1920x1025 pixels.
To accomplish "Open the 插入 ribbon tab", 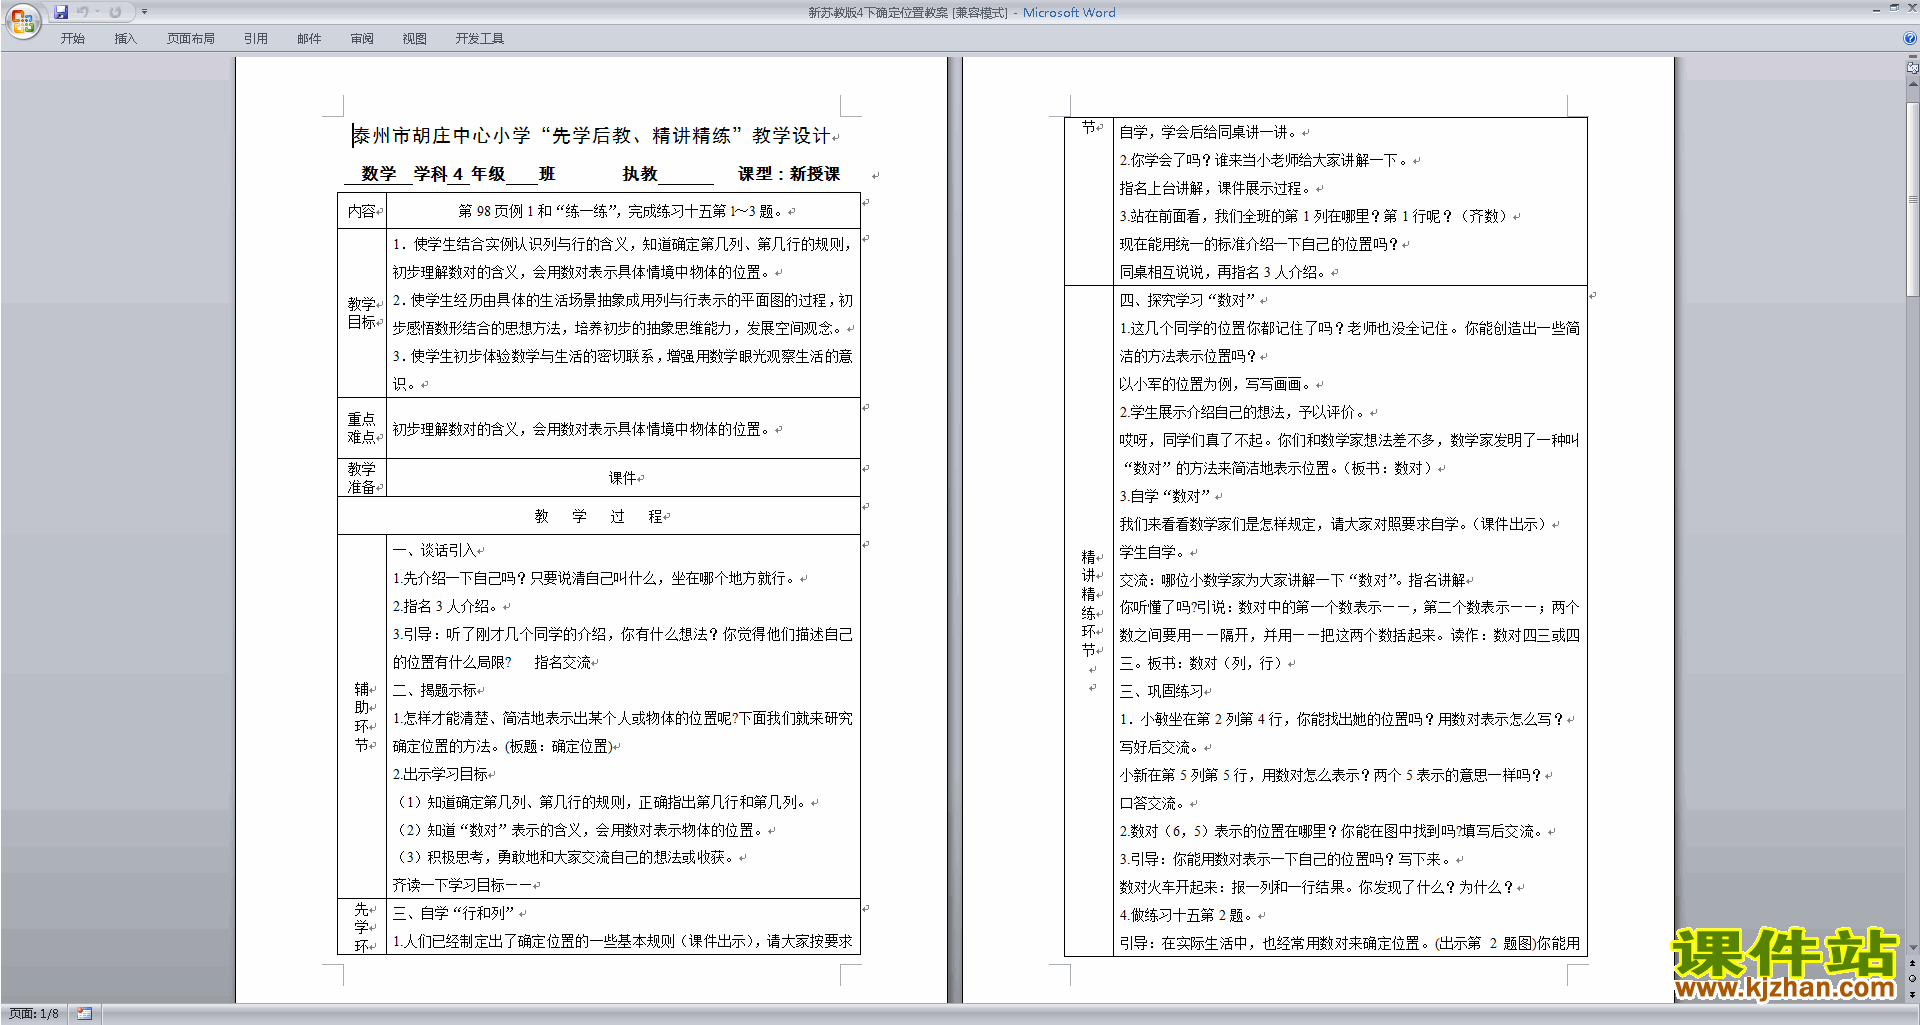I will click(x=125, y=38).
